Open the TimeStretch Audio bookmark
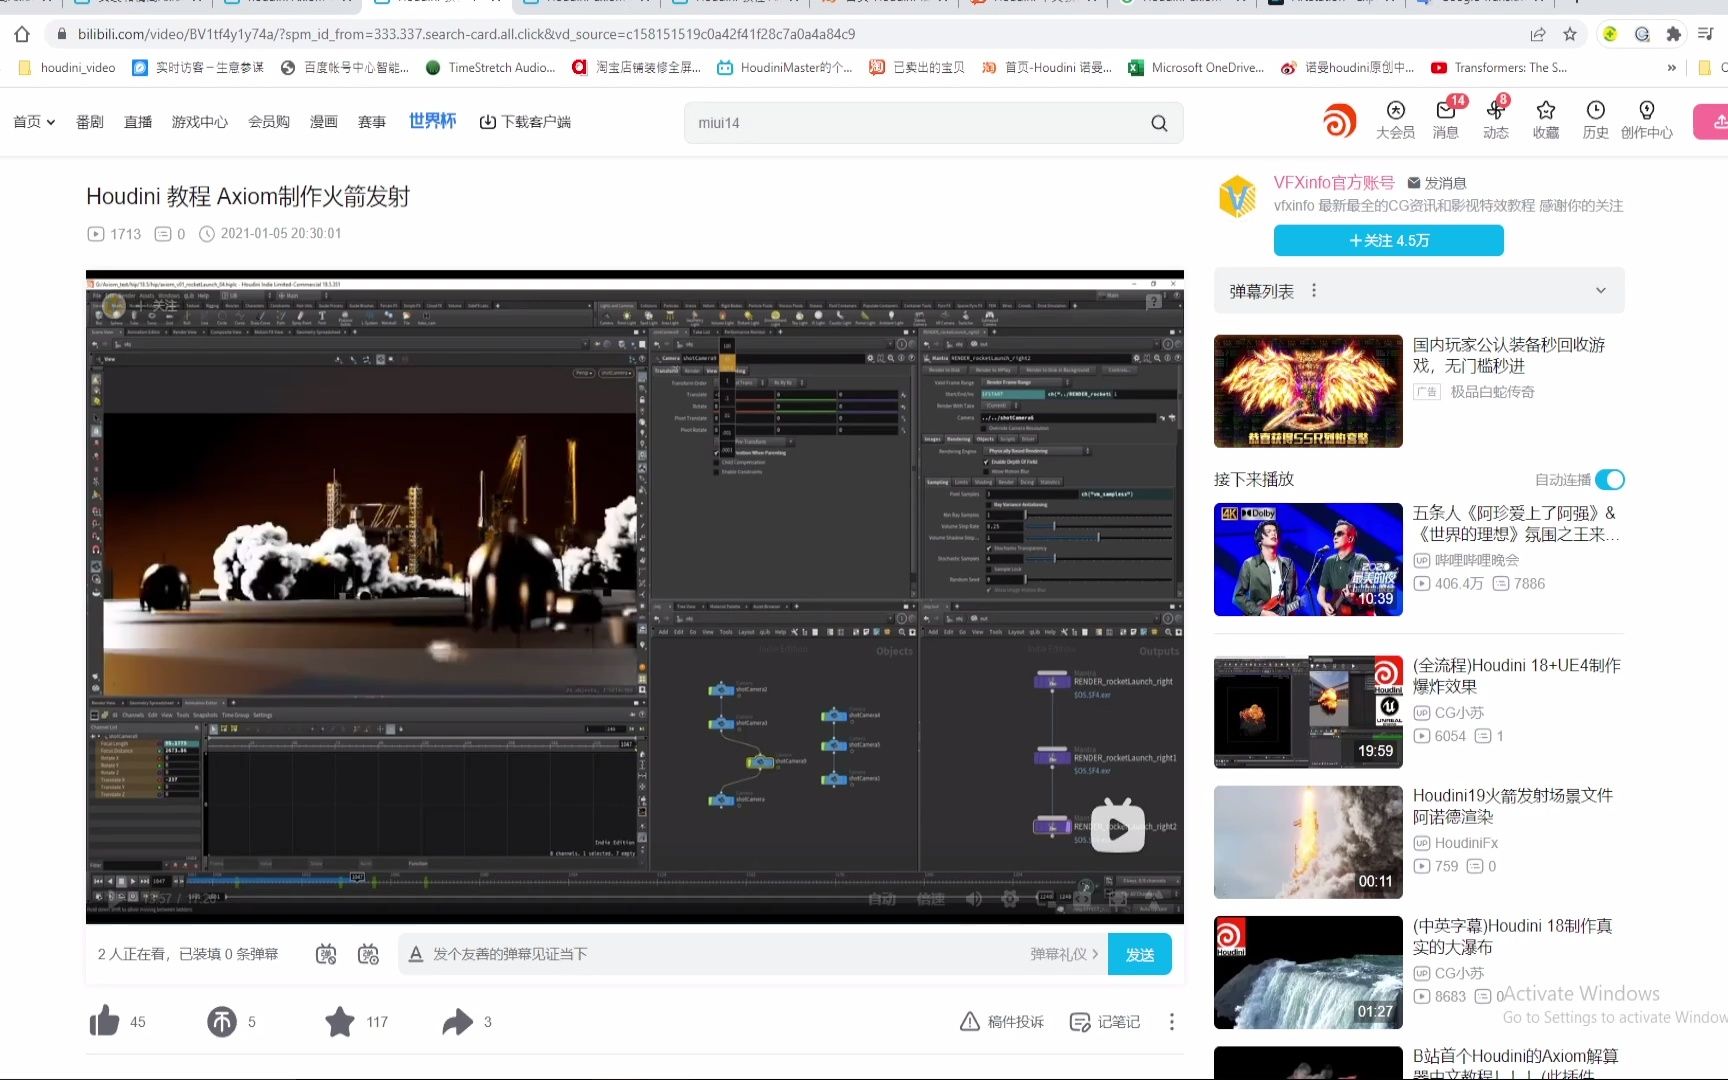 [490, 68]
